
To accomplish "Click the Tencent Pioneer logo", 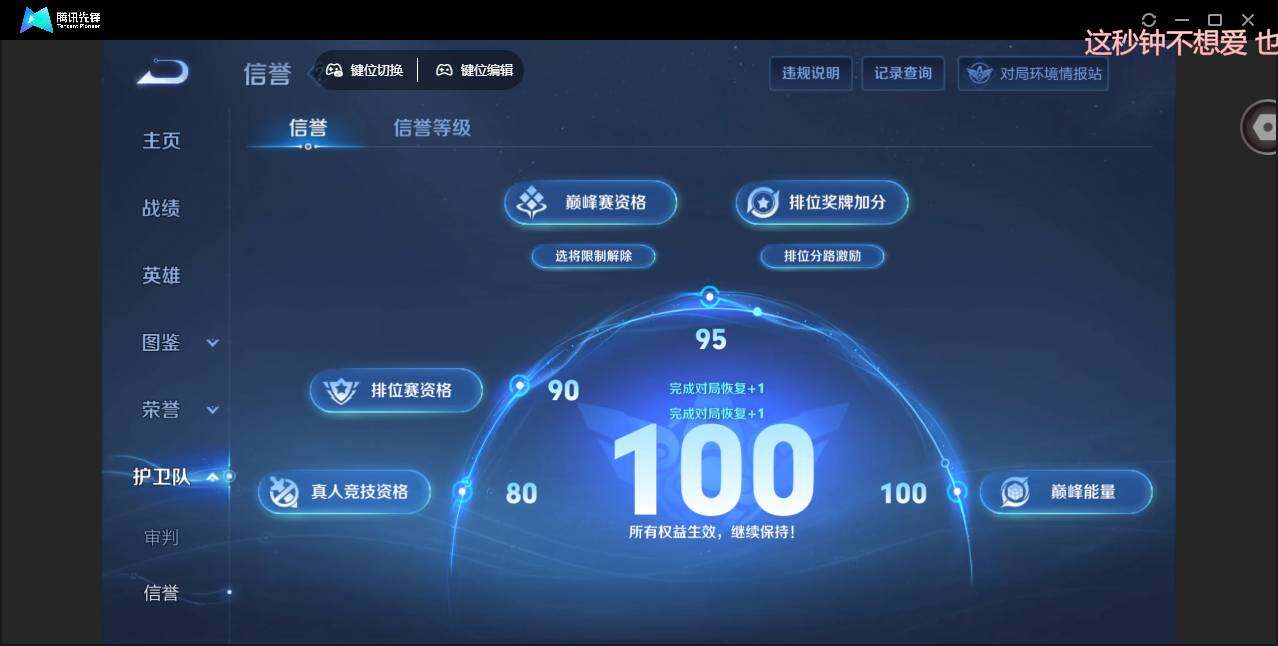I will click(61, 19).
